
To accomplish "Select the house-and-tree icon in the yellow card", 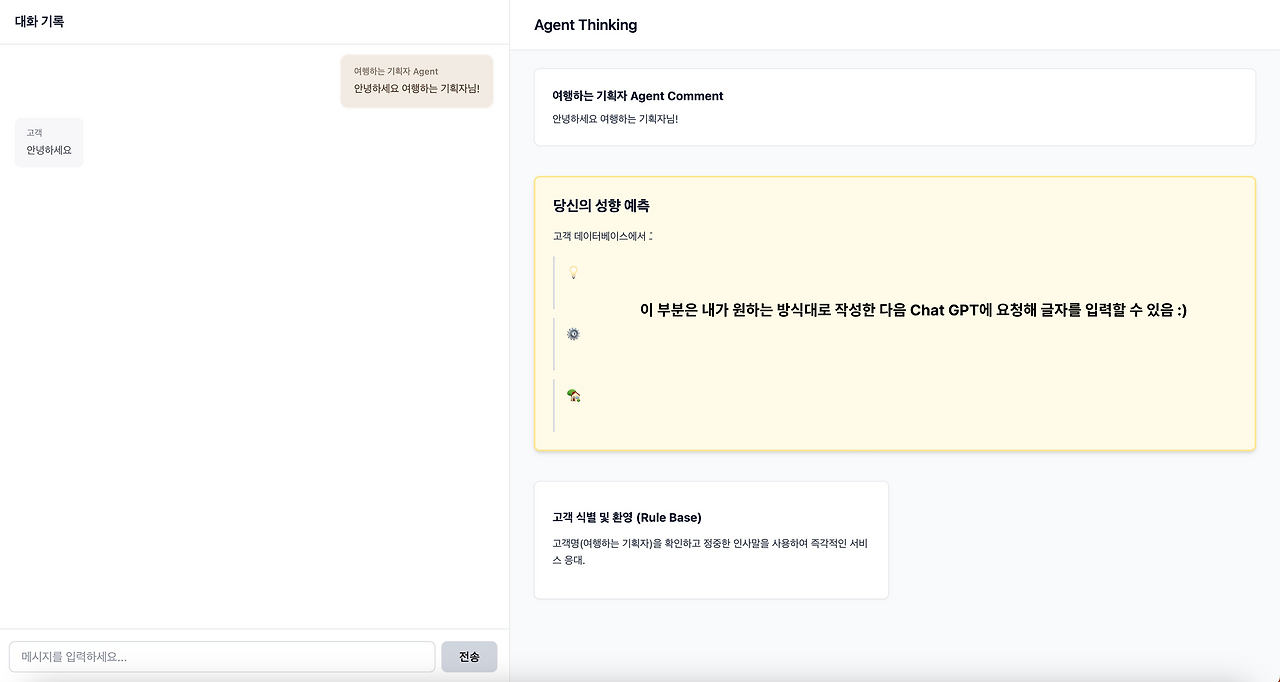I will (x=573, y=394).
